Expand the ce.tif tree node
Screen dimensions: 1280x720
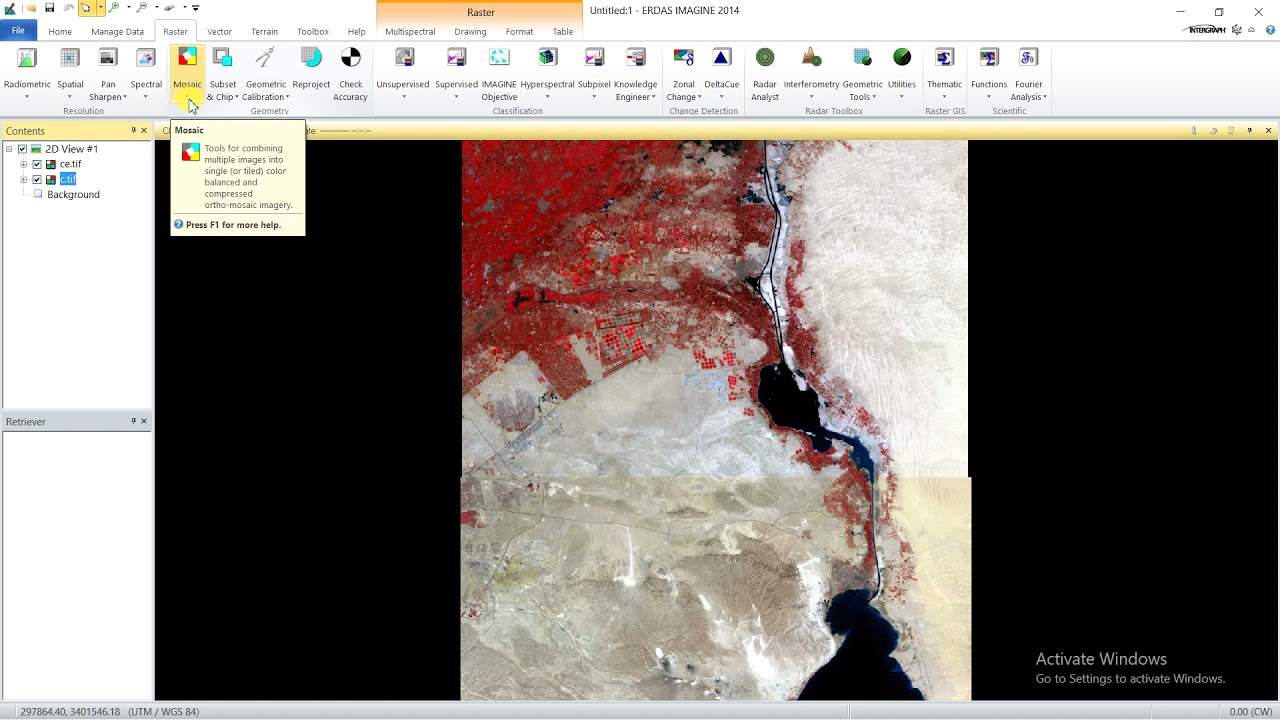[x=23, y=164]
